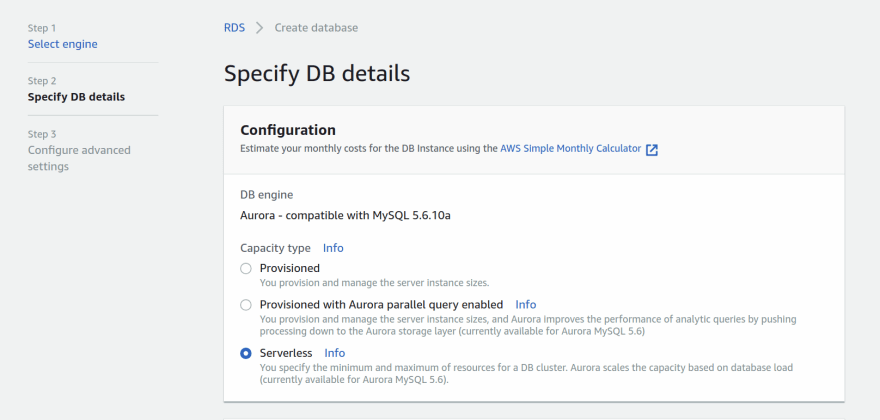880x420 pixels.
Task: Choose the Aurora parallel query radio option
Action: click(246, 304)
